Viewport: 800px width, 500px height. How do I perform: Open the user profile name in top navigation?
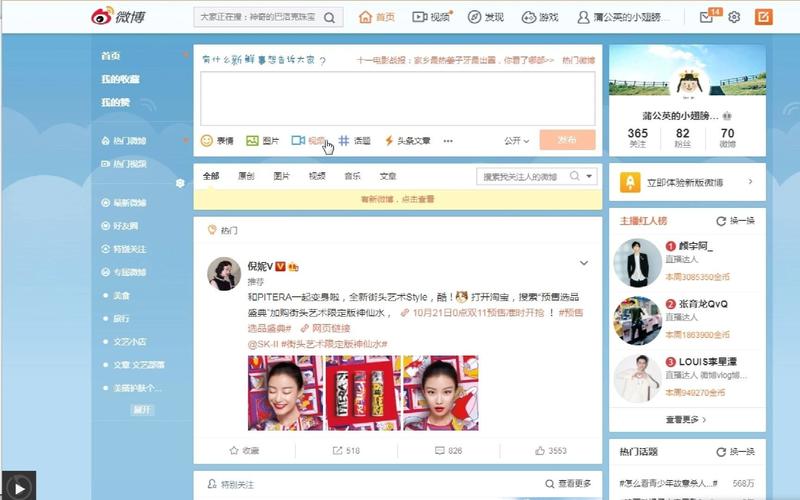click(x=622, y=17)
